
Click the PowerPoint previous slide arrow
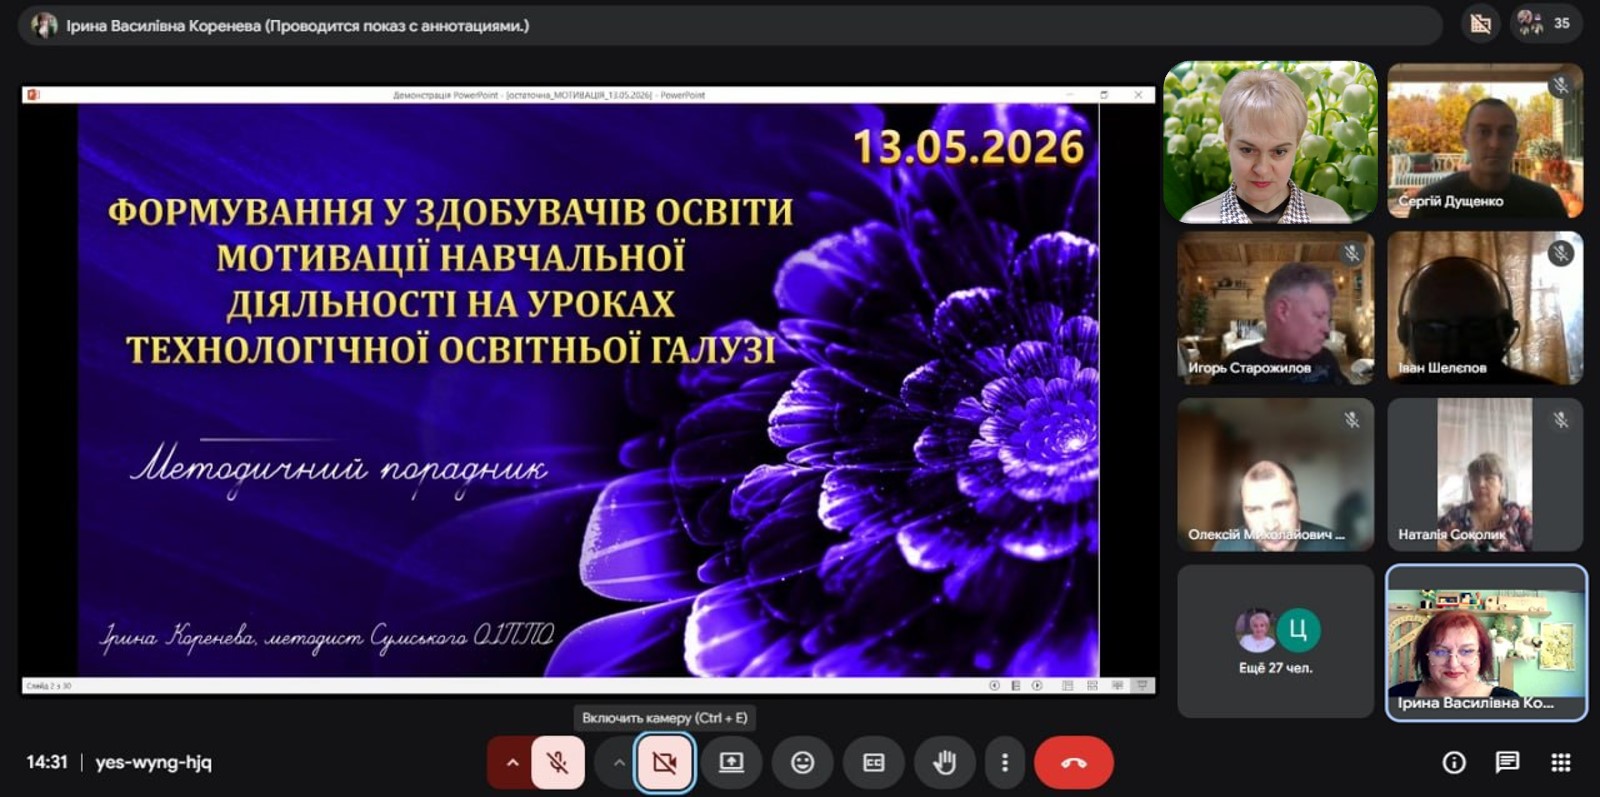(x=994, y=686)
